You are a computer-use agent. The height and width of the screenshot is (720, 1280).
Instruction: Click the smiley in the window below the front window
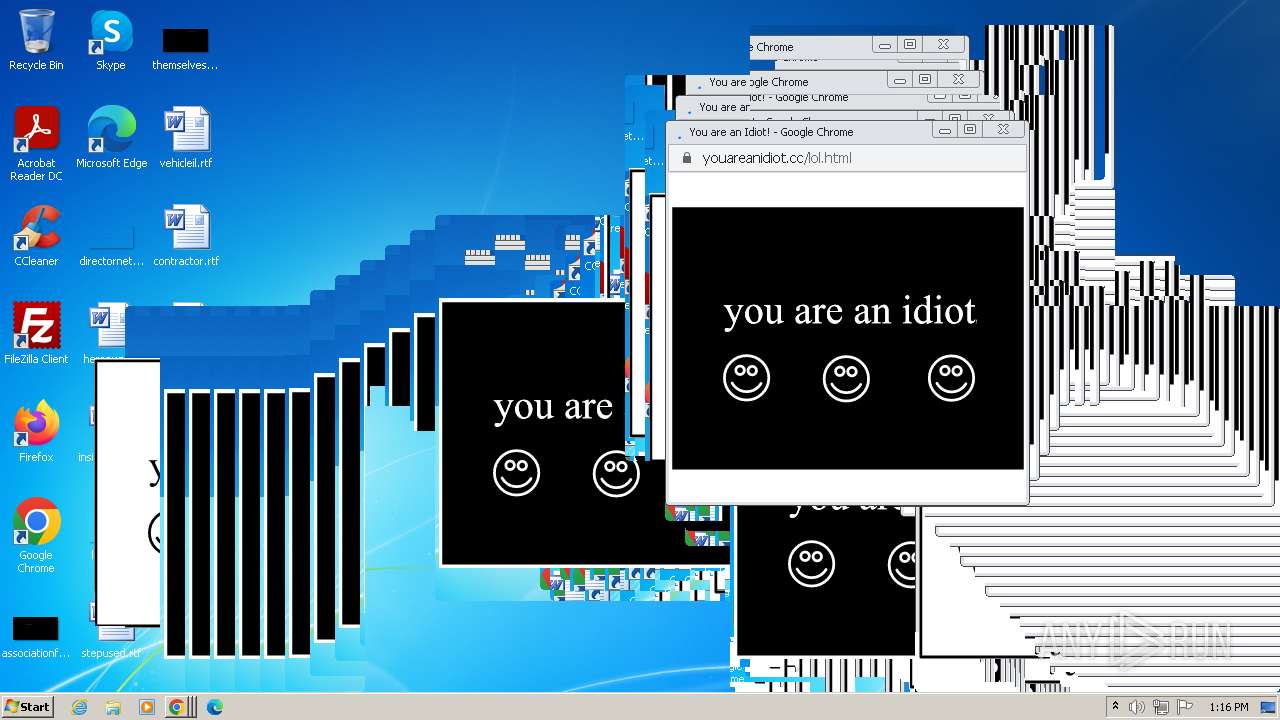click(811, 563)
